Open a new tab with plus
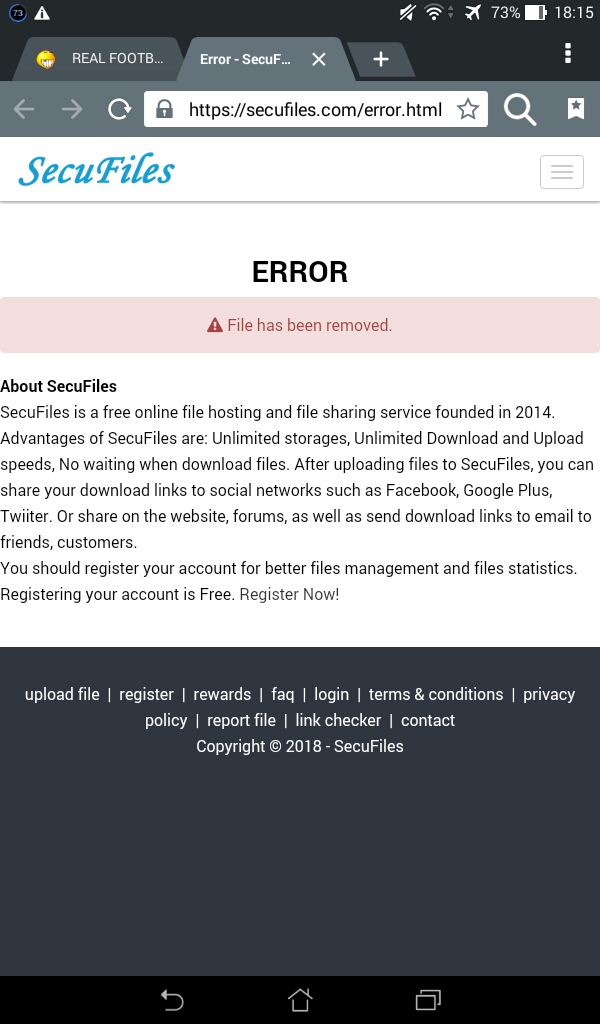600x1024 pixels. coord(380,59)
